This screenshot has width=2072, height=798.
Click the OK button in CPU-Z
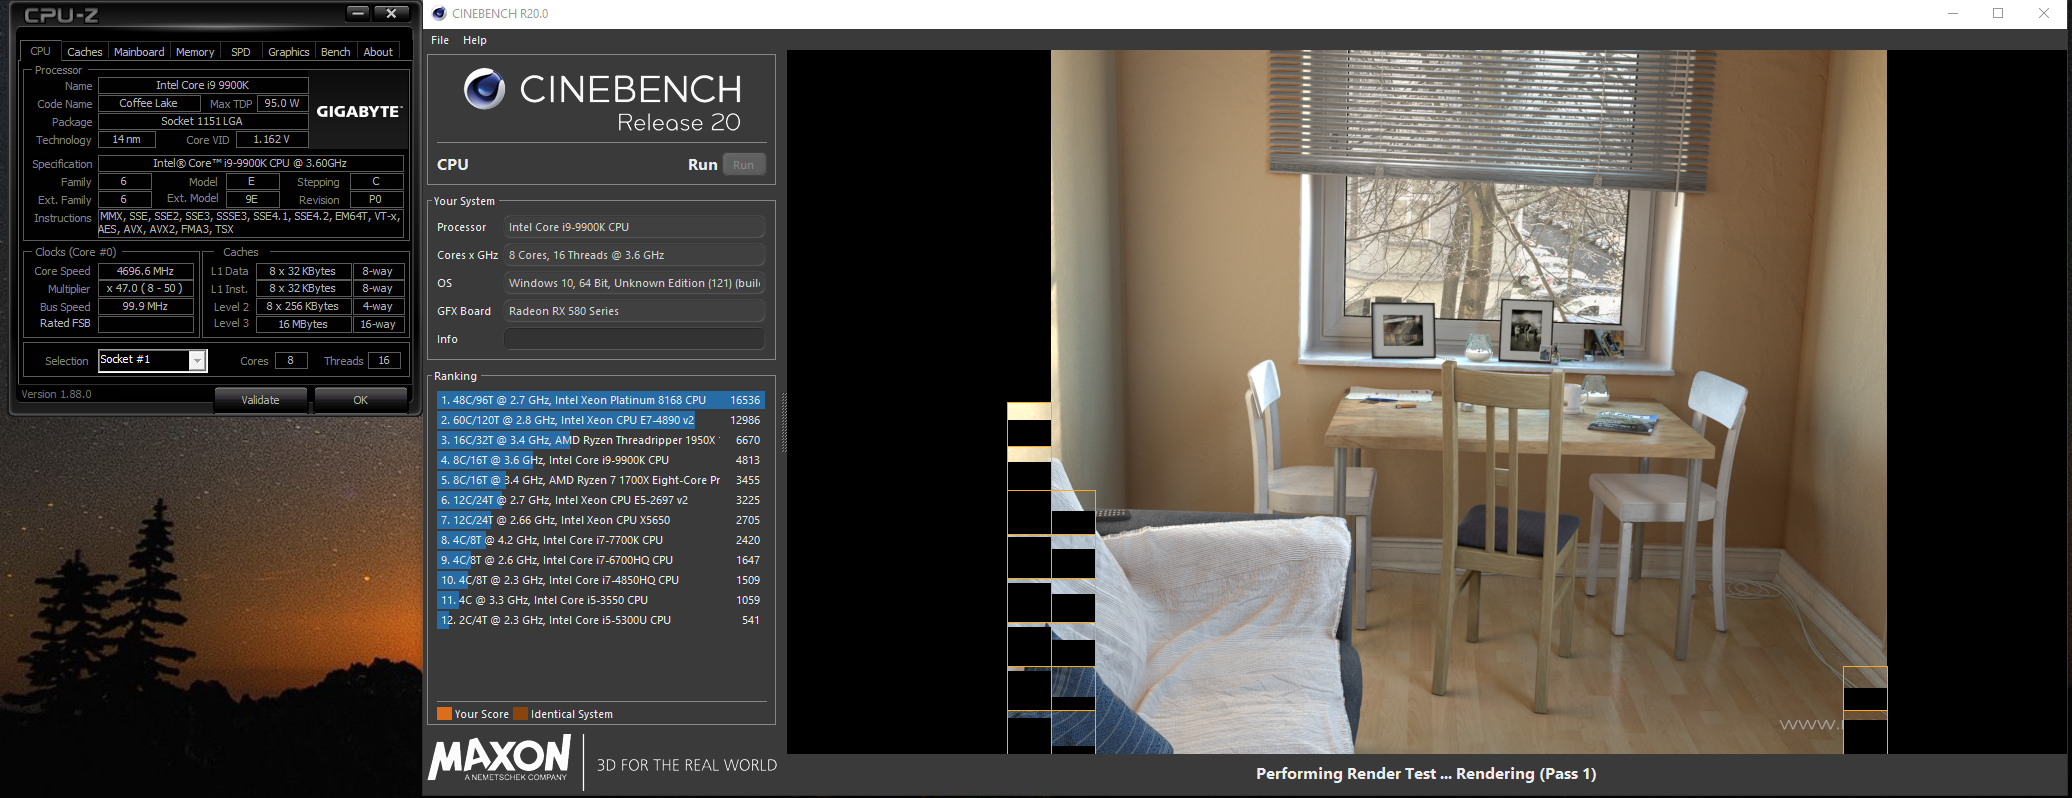coord(361,400)
